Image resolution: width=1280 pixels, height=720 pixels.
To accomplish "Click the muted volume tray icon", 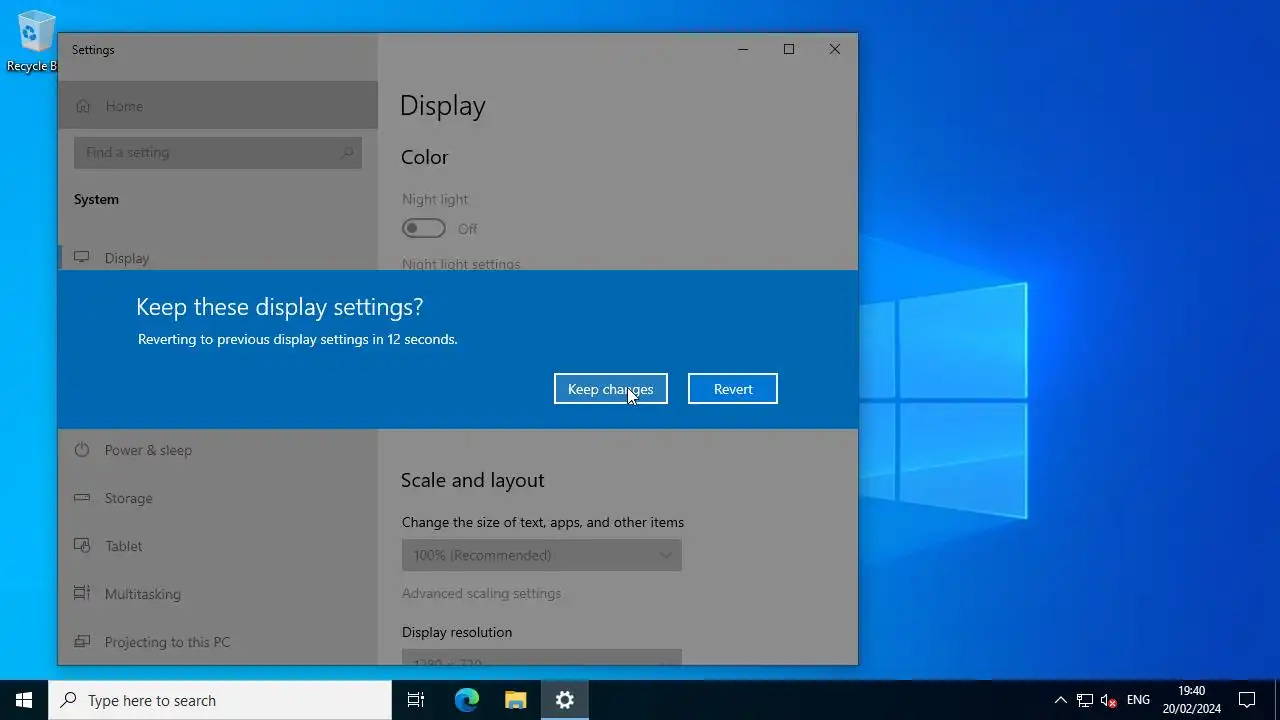I will (x=1108, y=700).
